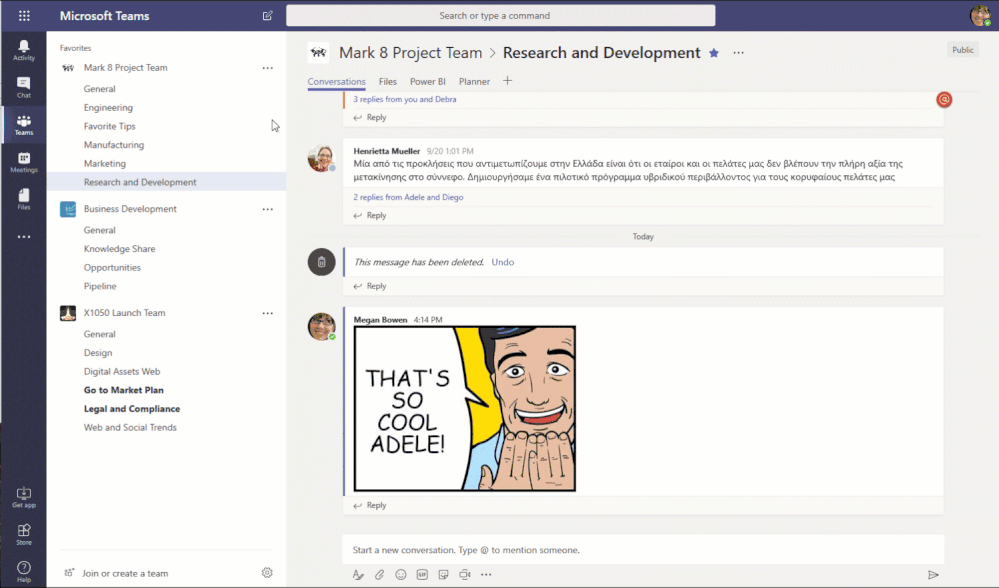Switch to the Planner tab
Viewport: 999px width, 588px height.
tap(474, 82)
